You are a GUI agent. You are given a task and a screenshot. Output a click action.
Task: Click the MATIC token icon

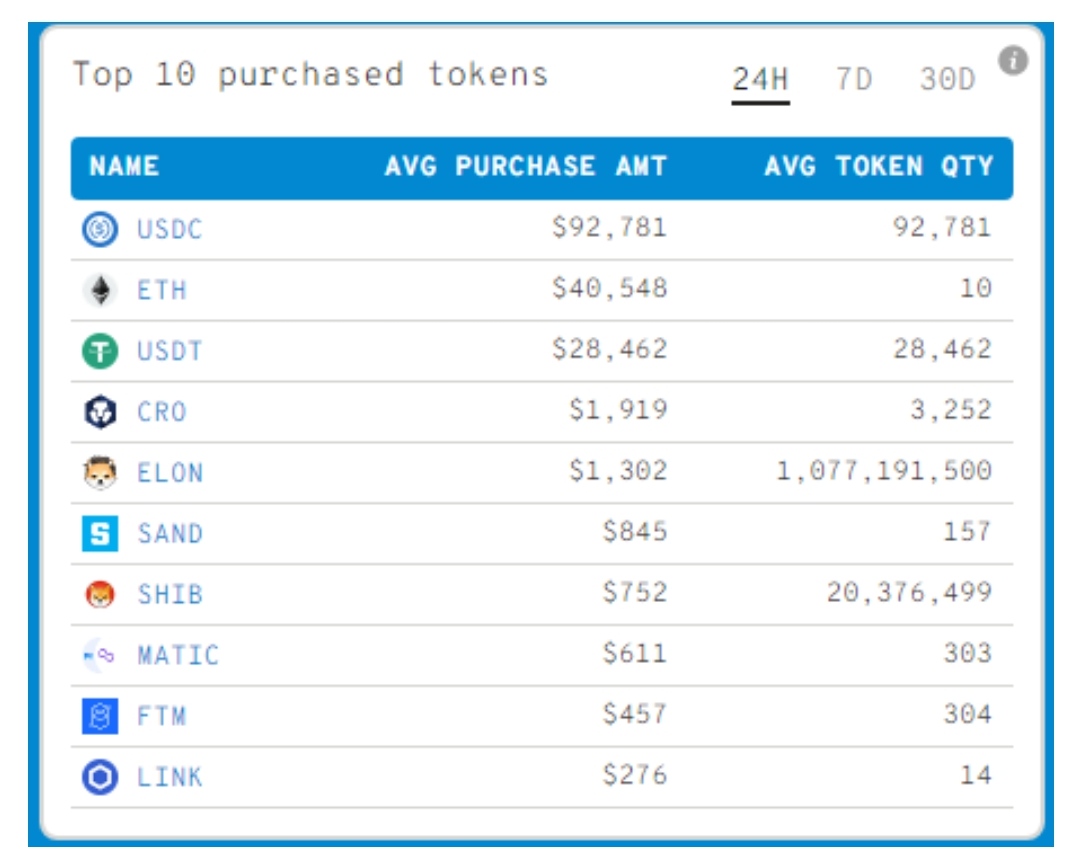[100, 655]
